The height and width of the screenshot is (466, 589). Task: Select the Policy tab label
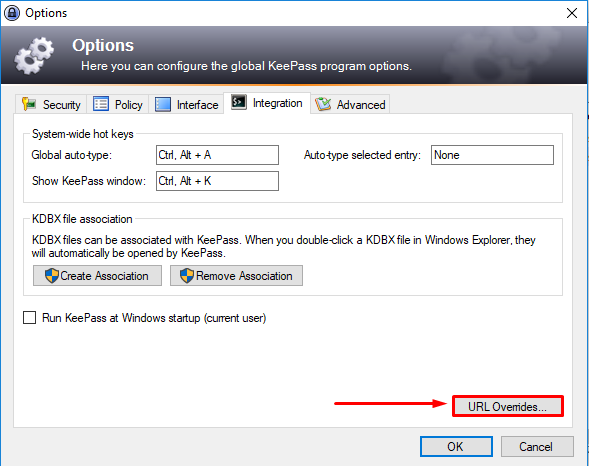coord(129,105)
